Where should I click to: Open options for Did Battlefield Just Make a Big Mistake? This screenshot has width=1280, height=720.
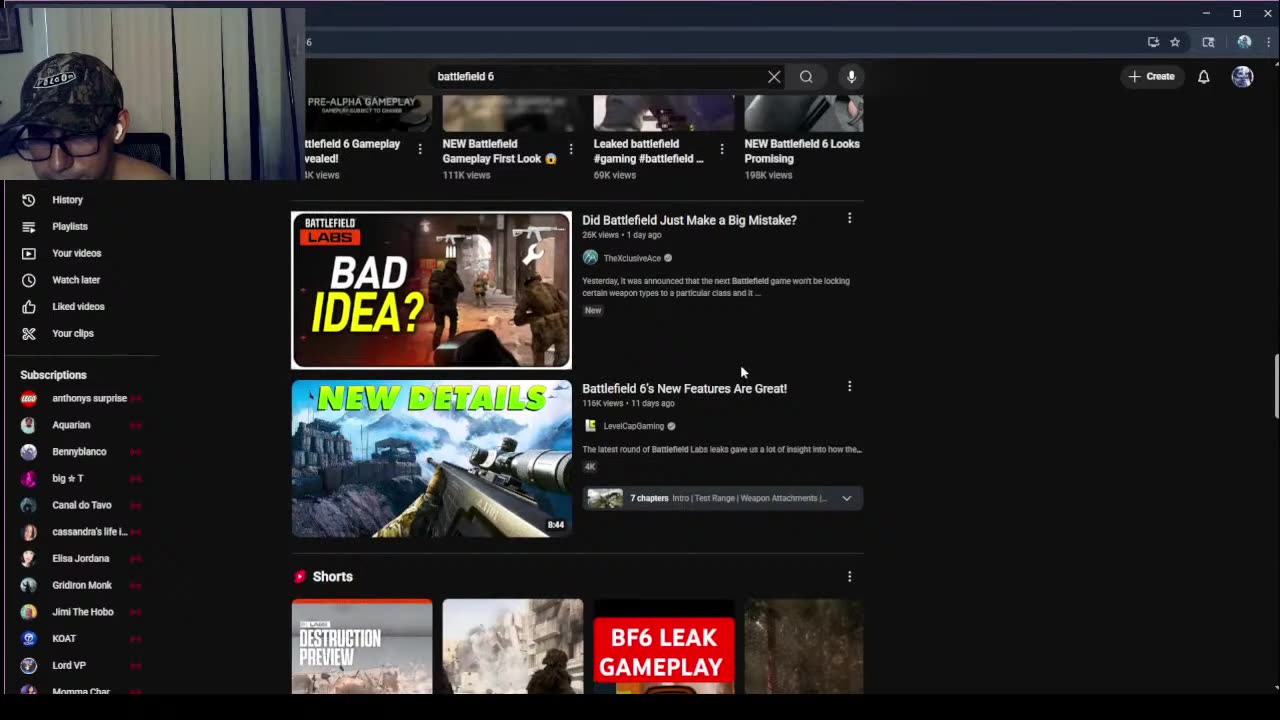click(849, 218)
